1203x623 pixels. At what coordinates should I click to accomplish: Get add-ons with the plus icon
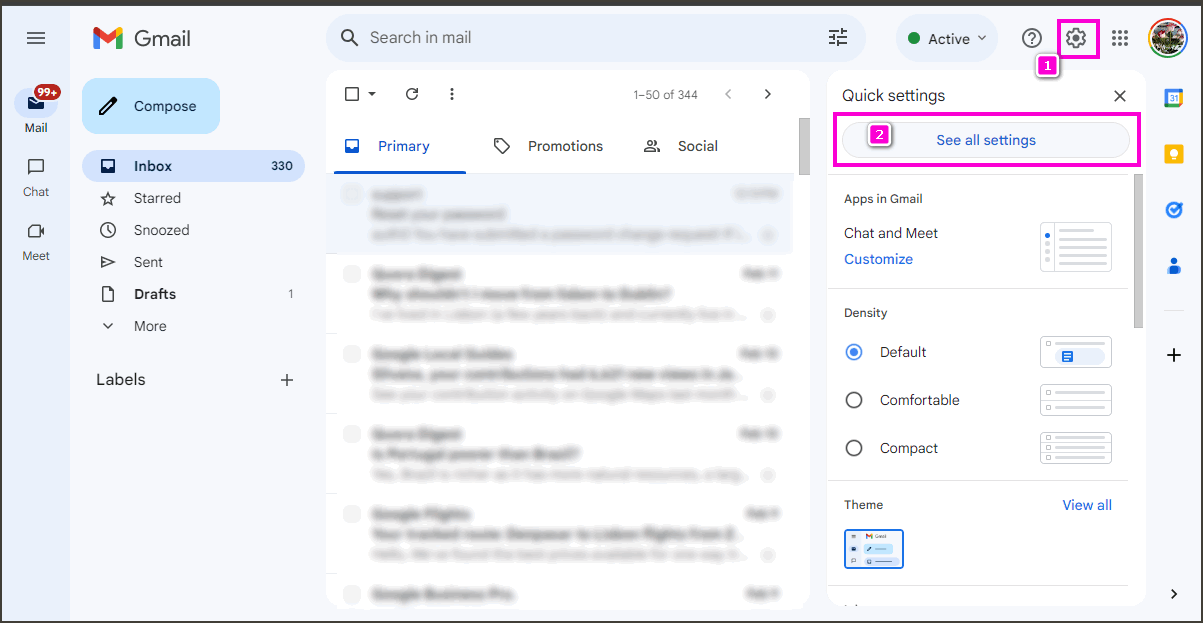click(x=1174, y=355)
